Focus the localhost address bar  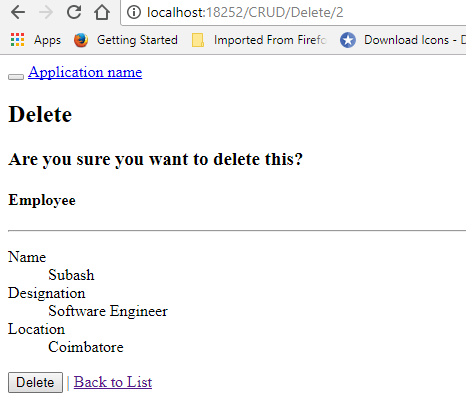293,13
